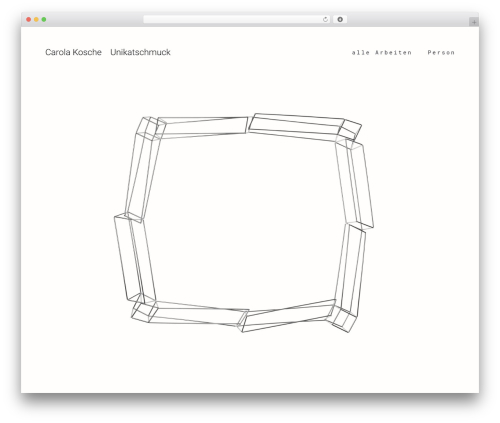Click the download icon beside the address bar

(340, 19)
